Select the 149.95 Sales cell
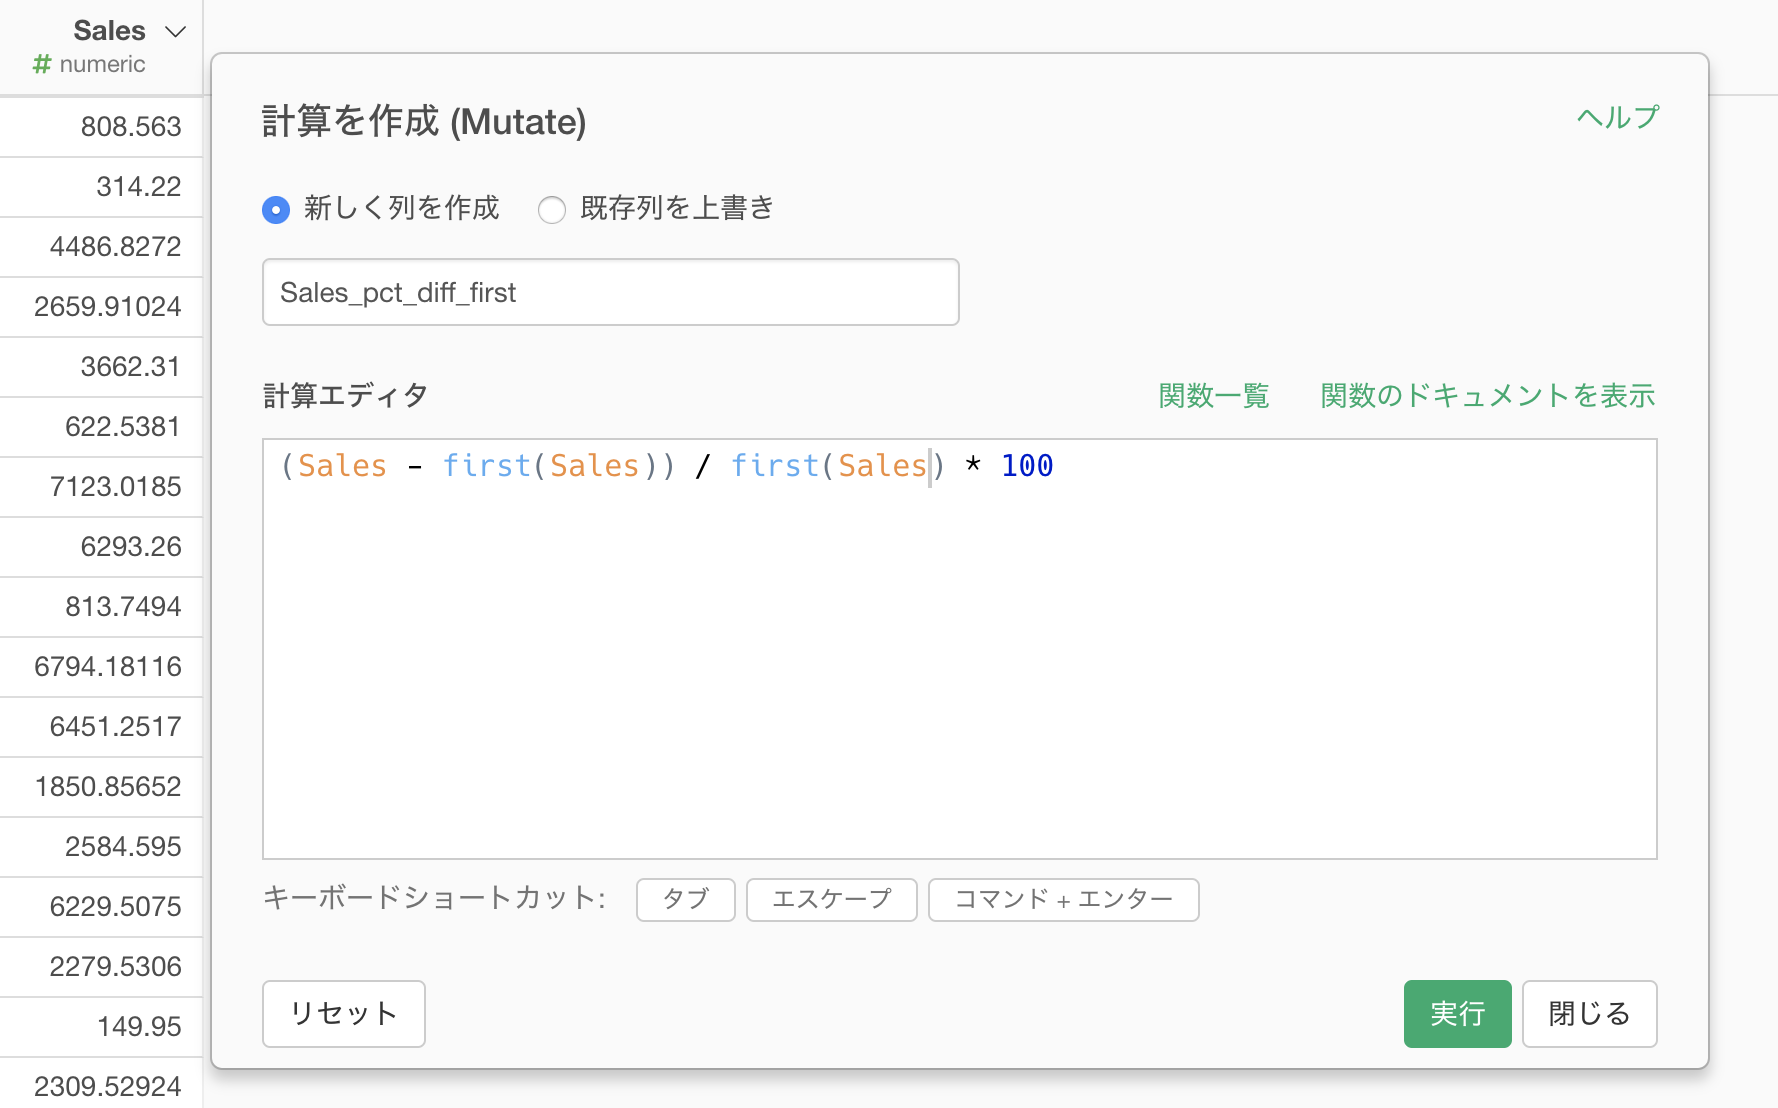 pyautogui.click(x=101, y=1027)
